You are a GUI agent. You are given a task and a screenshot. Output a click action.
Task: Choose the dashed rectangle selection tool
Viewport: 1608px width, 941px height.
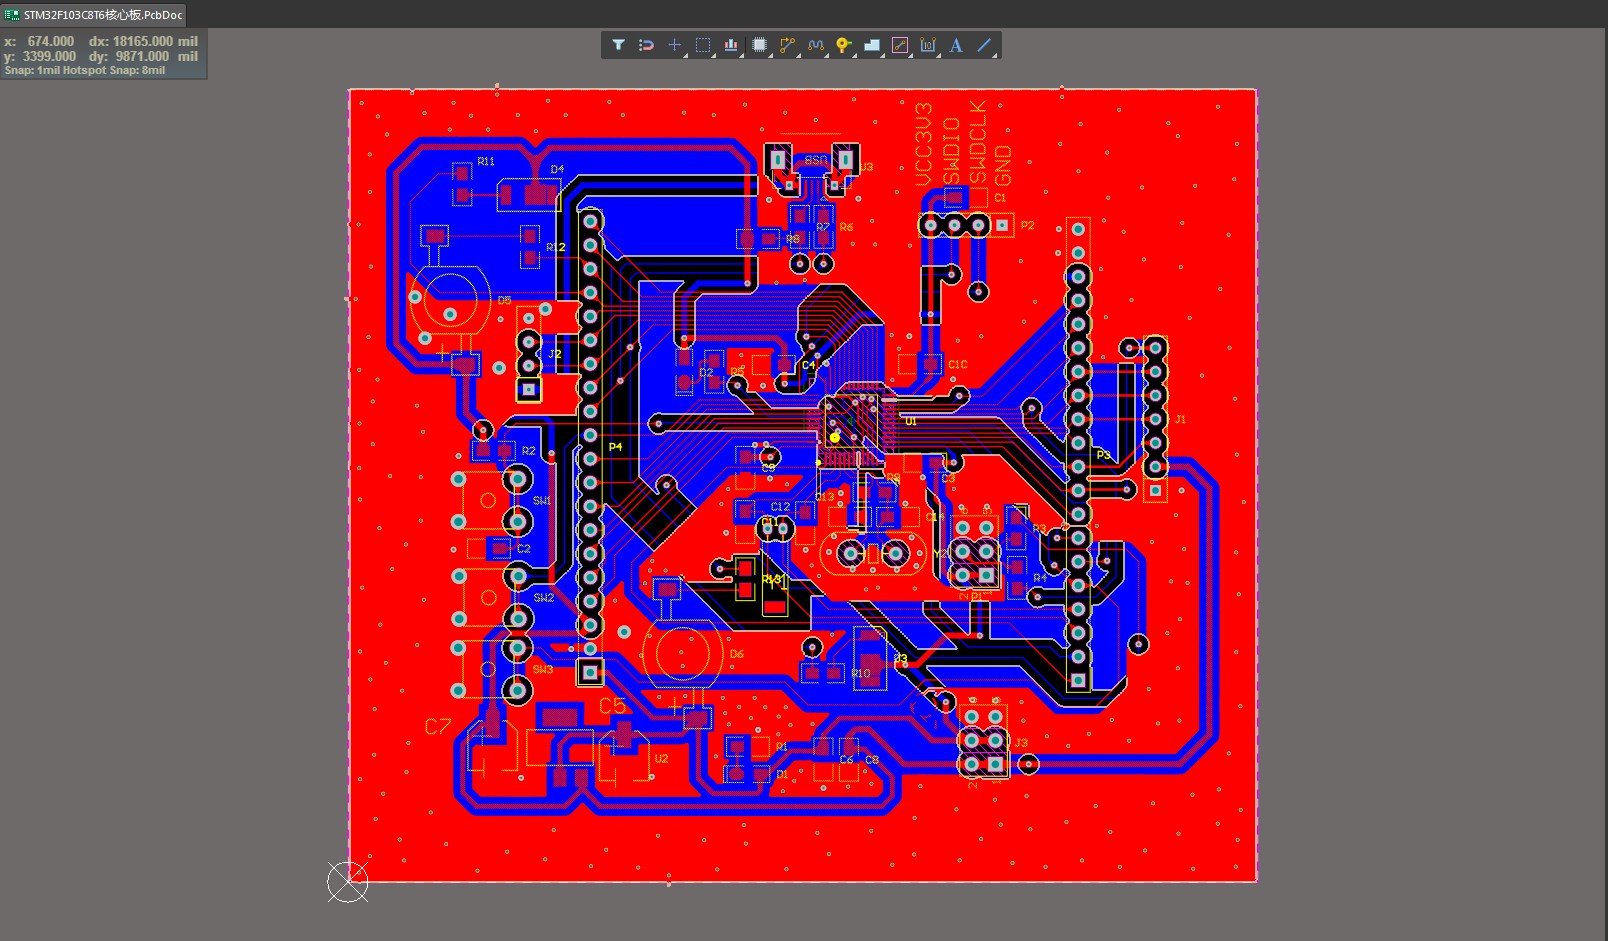click(x=703, y=45)
